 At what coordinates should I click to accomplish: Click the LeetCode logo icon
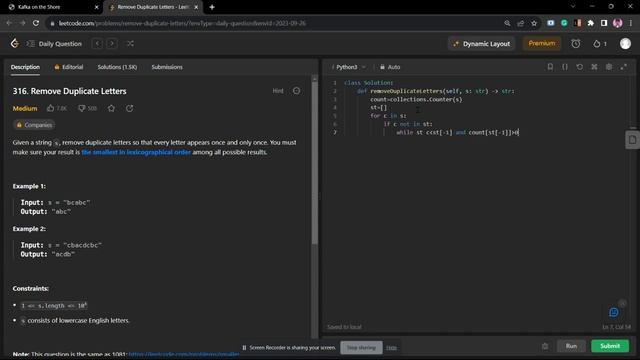pos(15,43)
